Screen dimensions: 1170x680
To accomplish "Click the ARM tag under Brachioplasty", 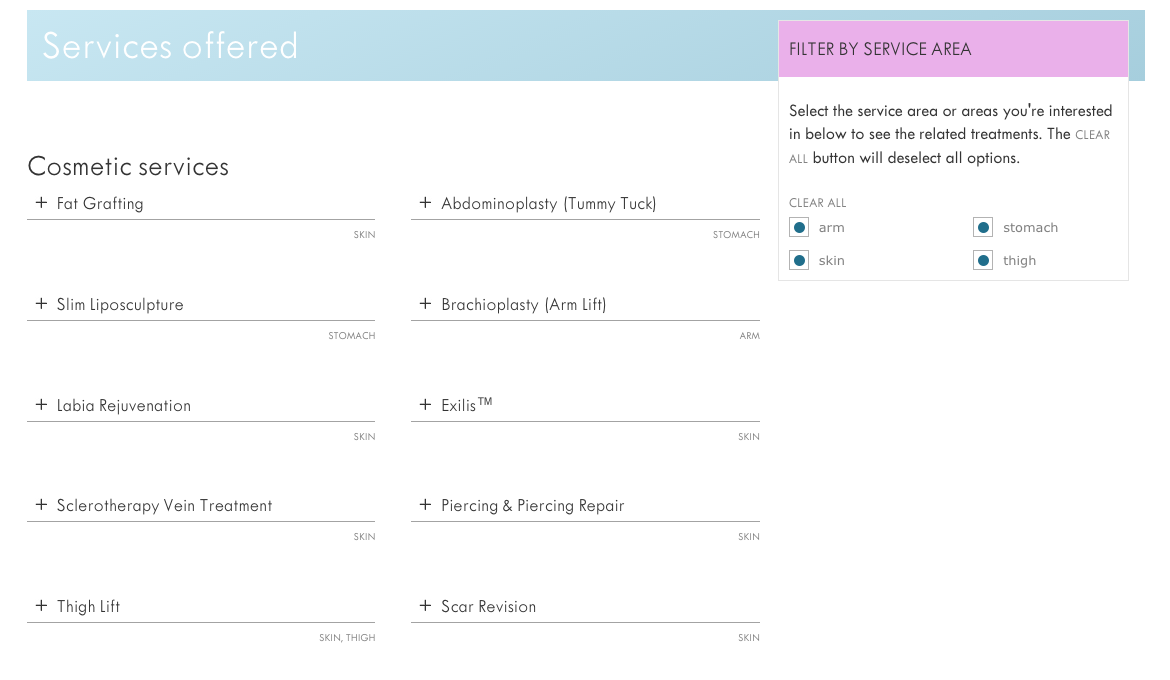I will point(750,336).
